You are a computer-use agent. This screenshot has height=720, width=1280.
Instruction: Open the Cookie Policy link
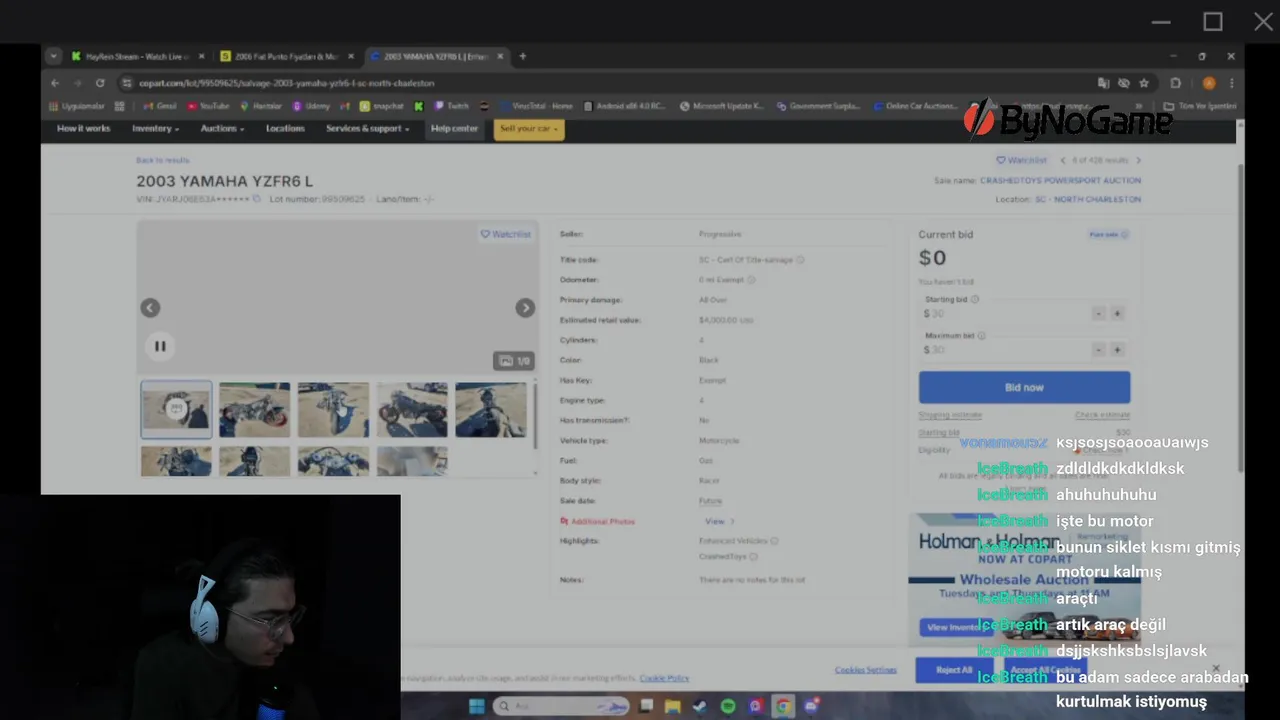coord(664,678)
